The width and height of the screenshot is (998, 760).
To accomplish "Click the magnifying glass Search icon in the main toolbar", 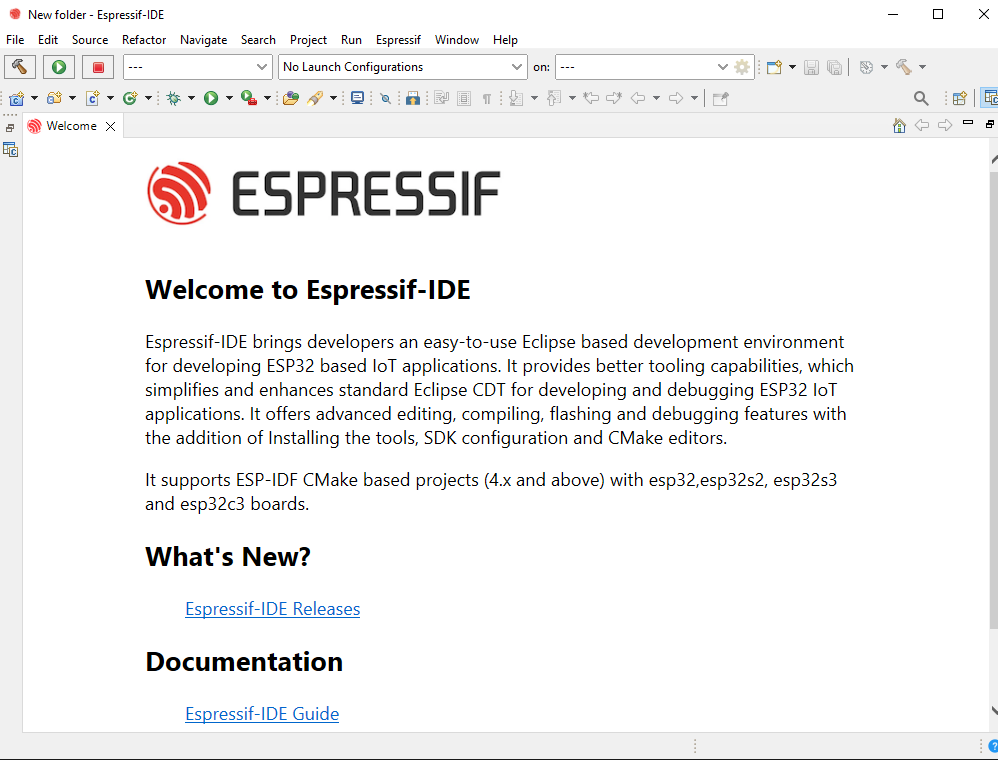I will [920, 98].
